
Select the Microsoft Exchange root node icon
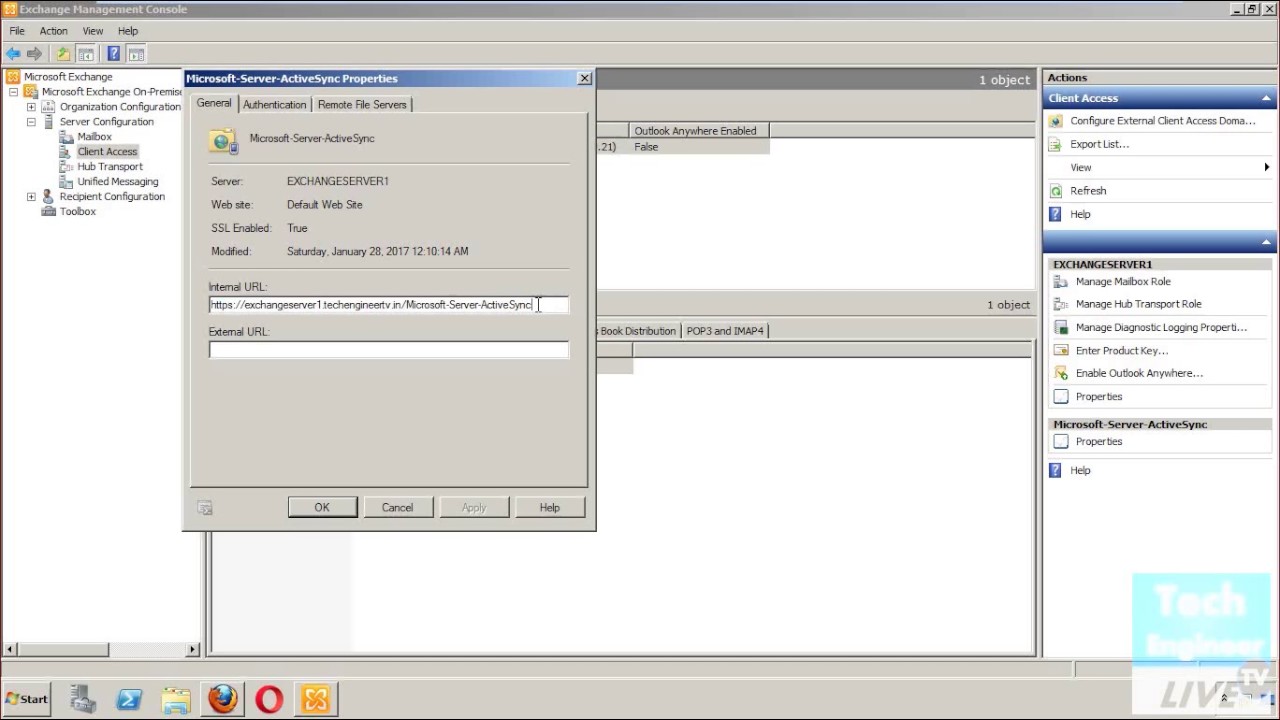point(13,76)
